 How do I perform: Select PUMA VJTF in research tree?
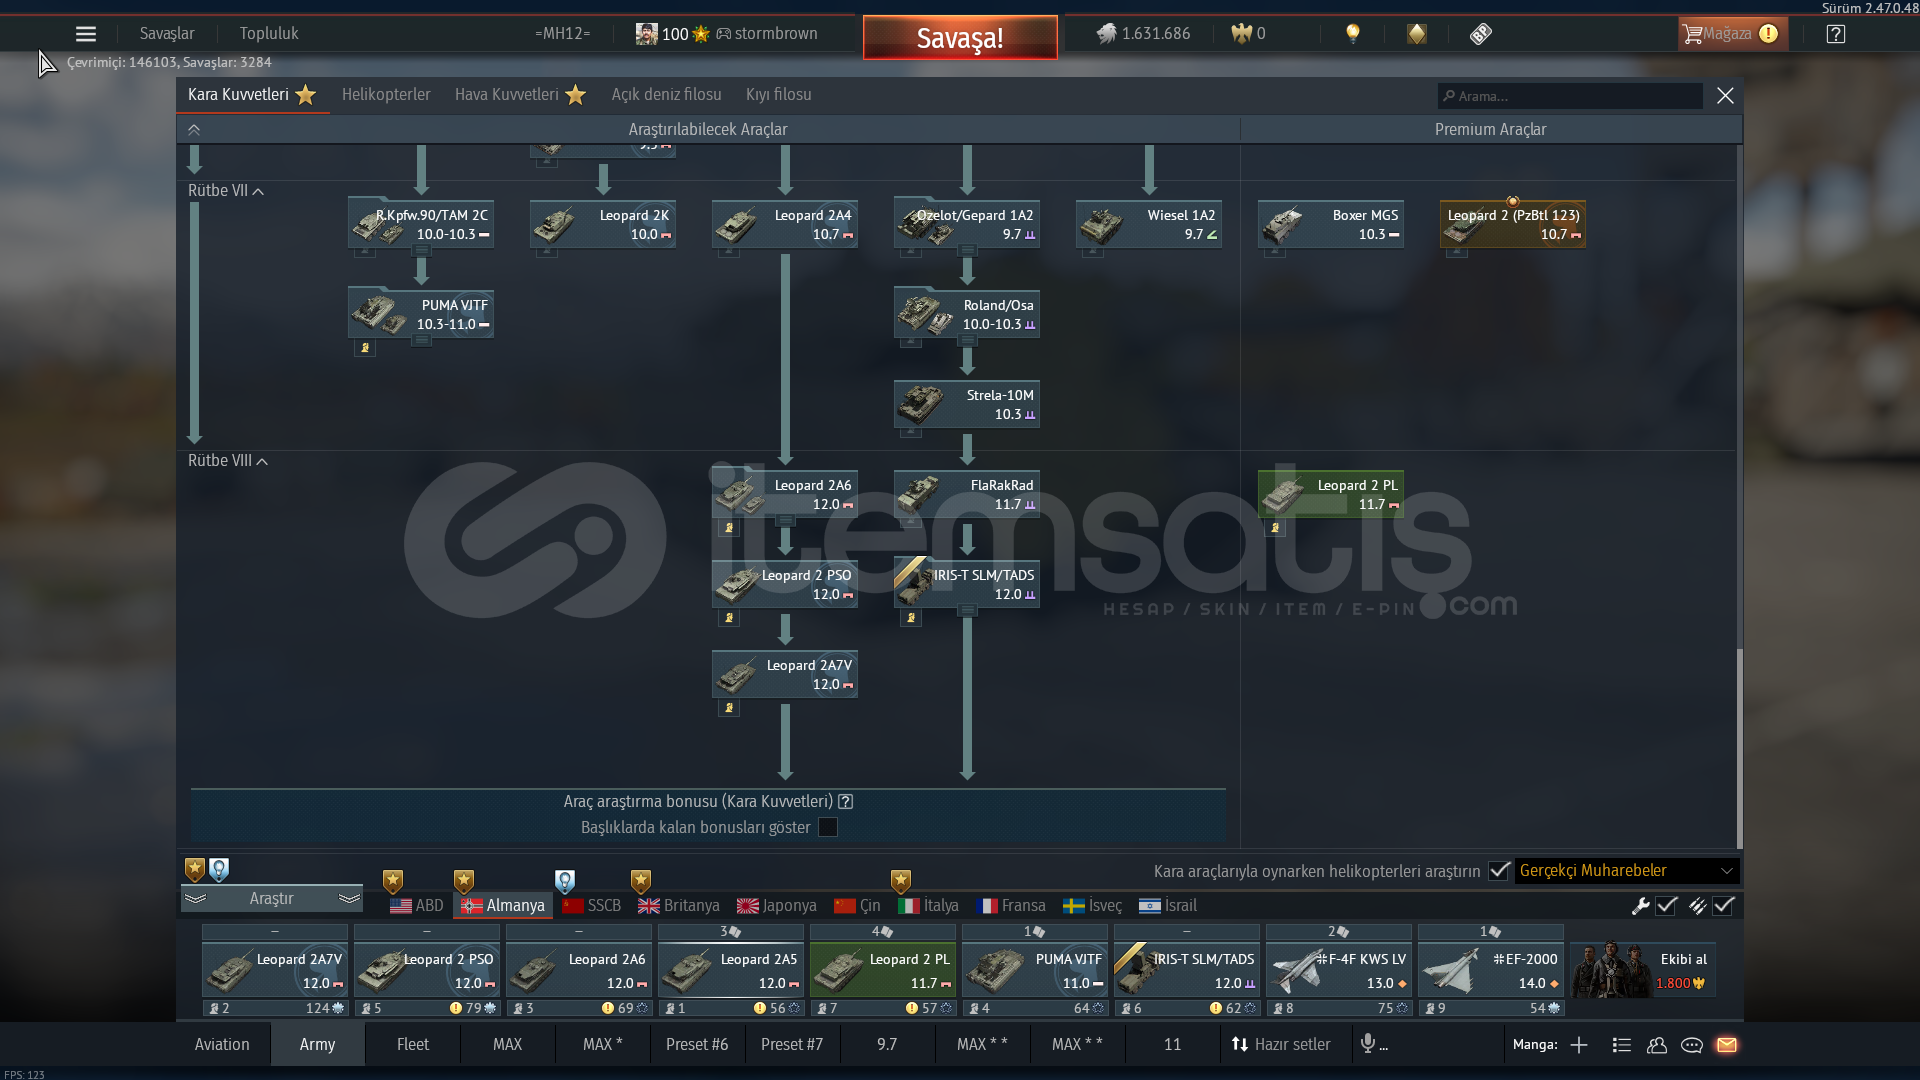click(421, 314)
